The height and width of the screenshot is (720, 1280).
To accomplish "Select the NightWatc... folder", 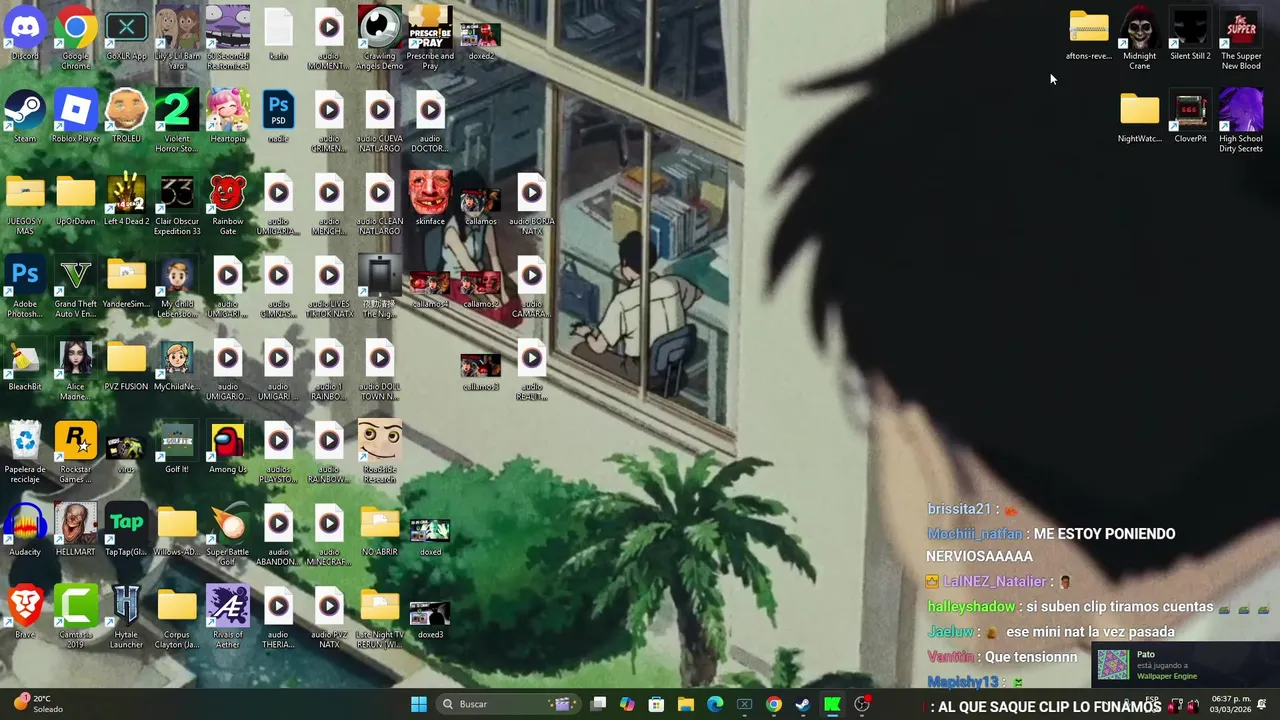I will (1139, 116).
